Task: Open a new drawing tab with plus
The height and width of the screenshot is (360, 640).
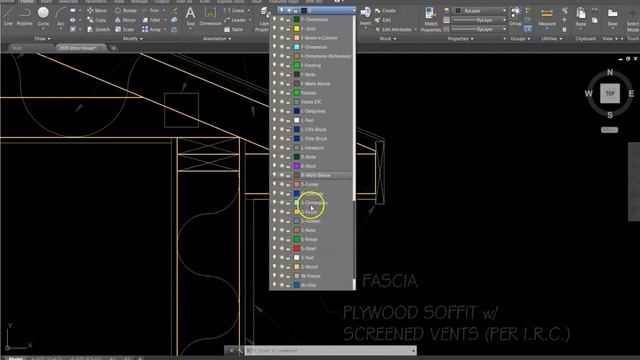Action: (x=113, y=48)
